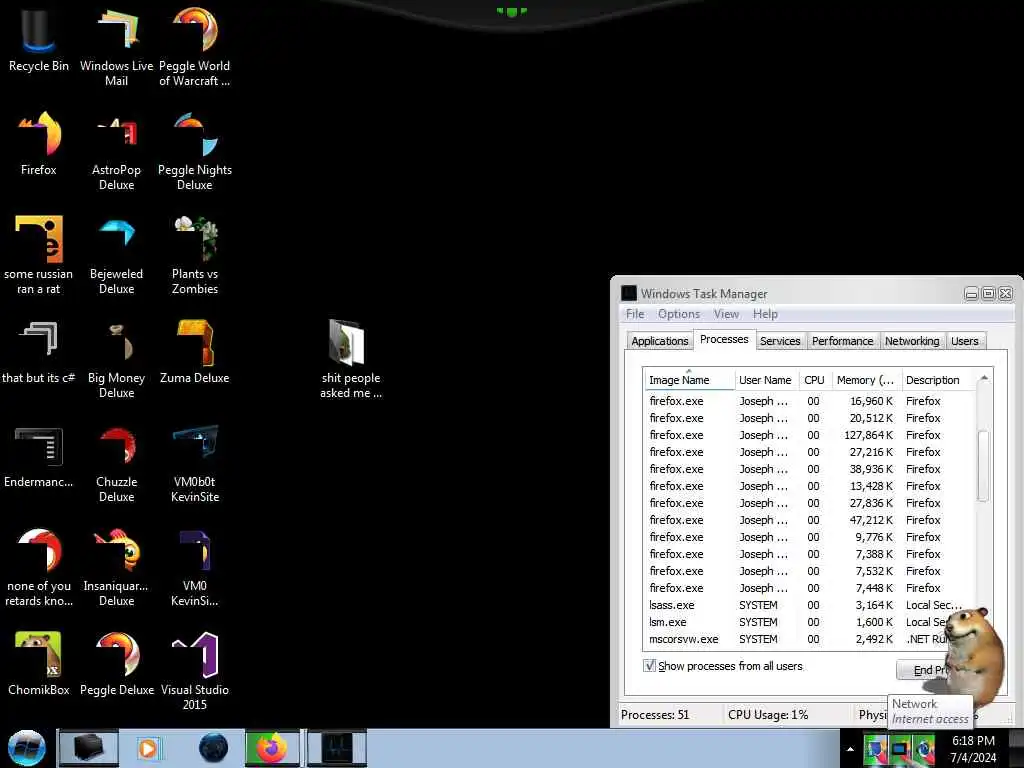Select the Processes tab
Viewport: 1024px width, 768px height.
click(724, 340)
